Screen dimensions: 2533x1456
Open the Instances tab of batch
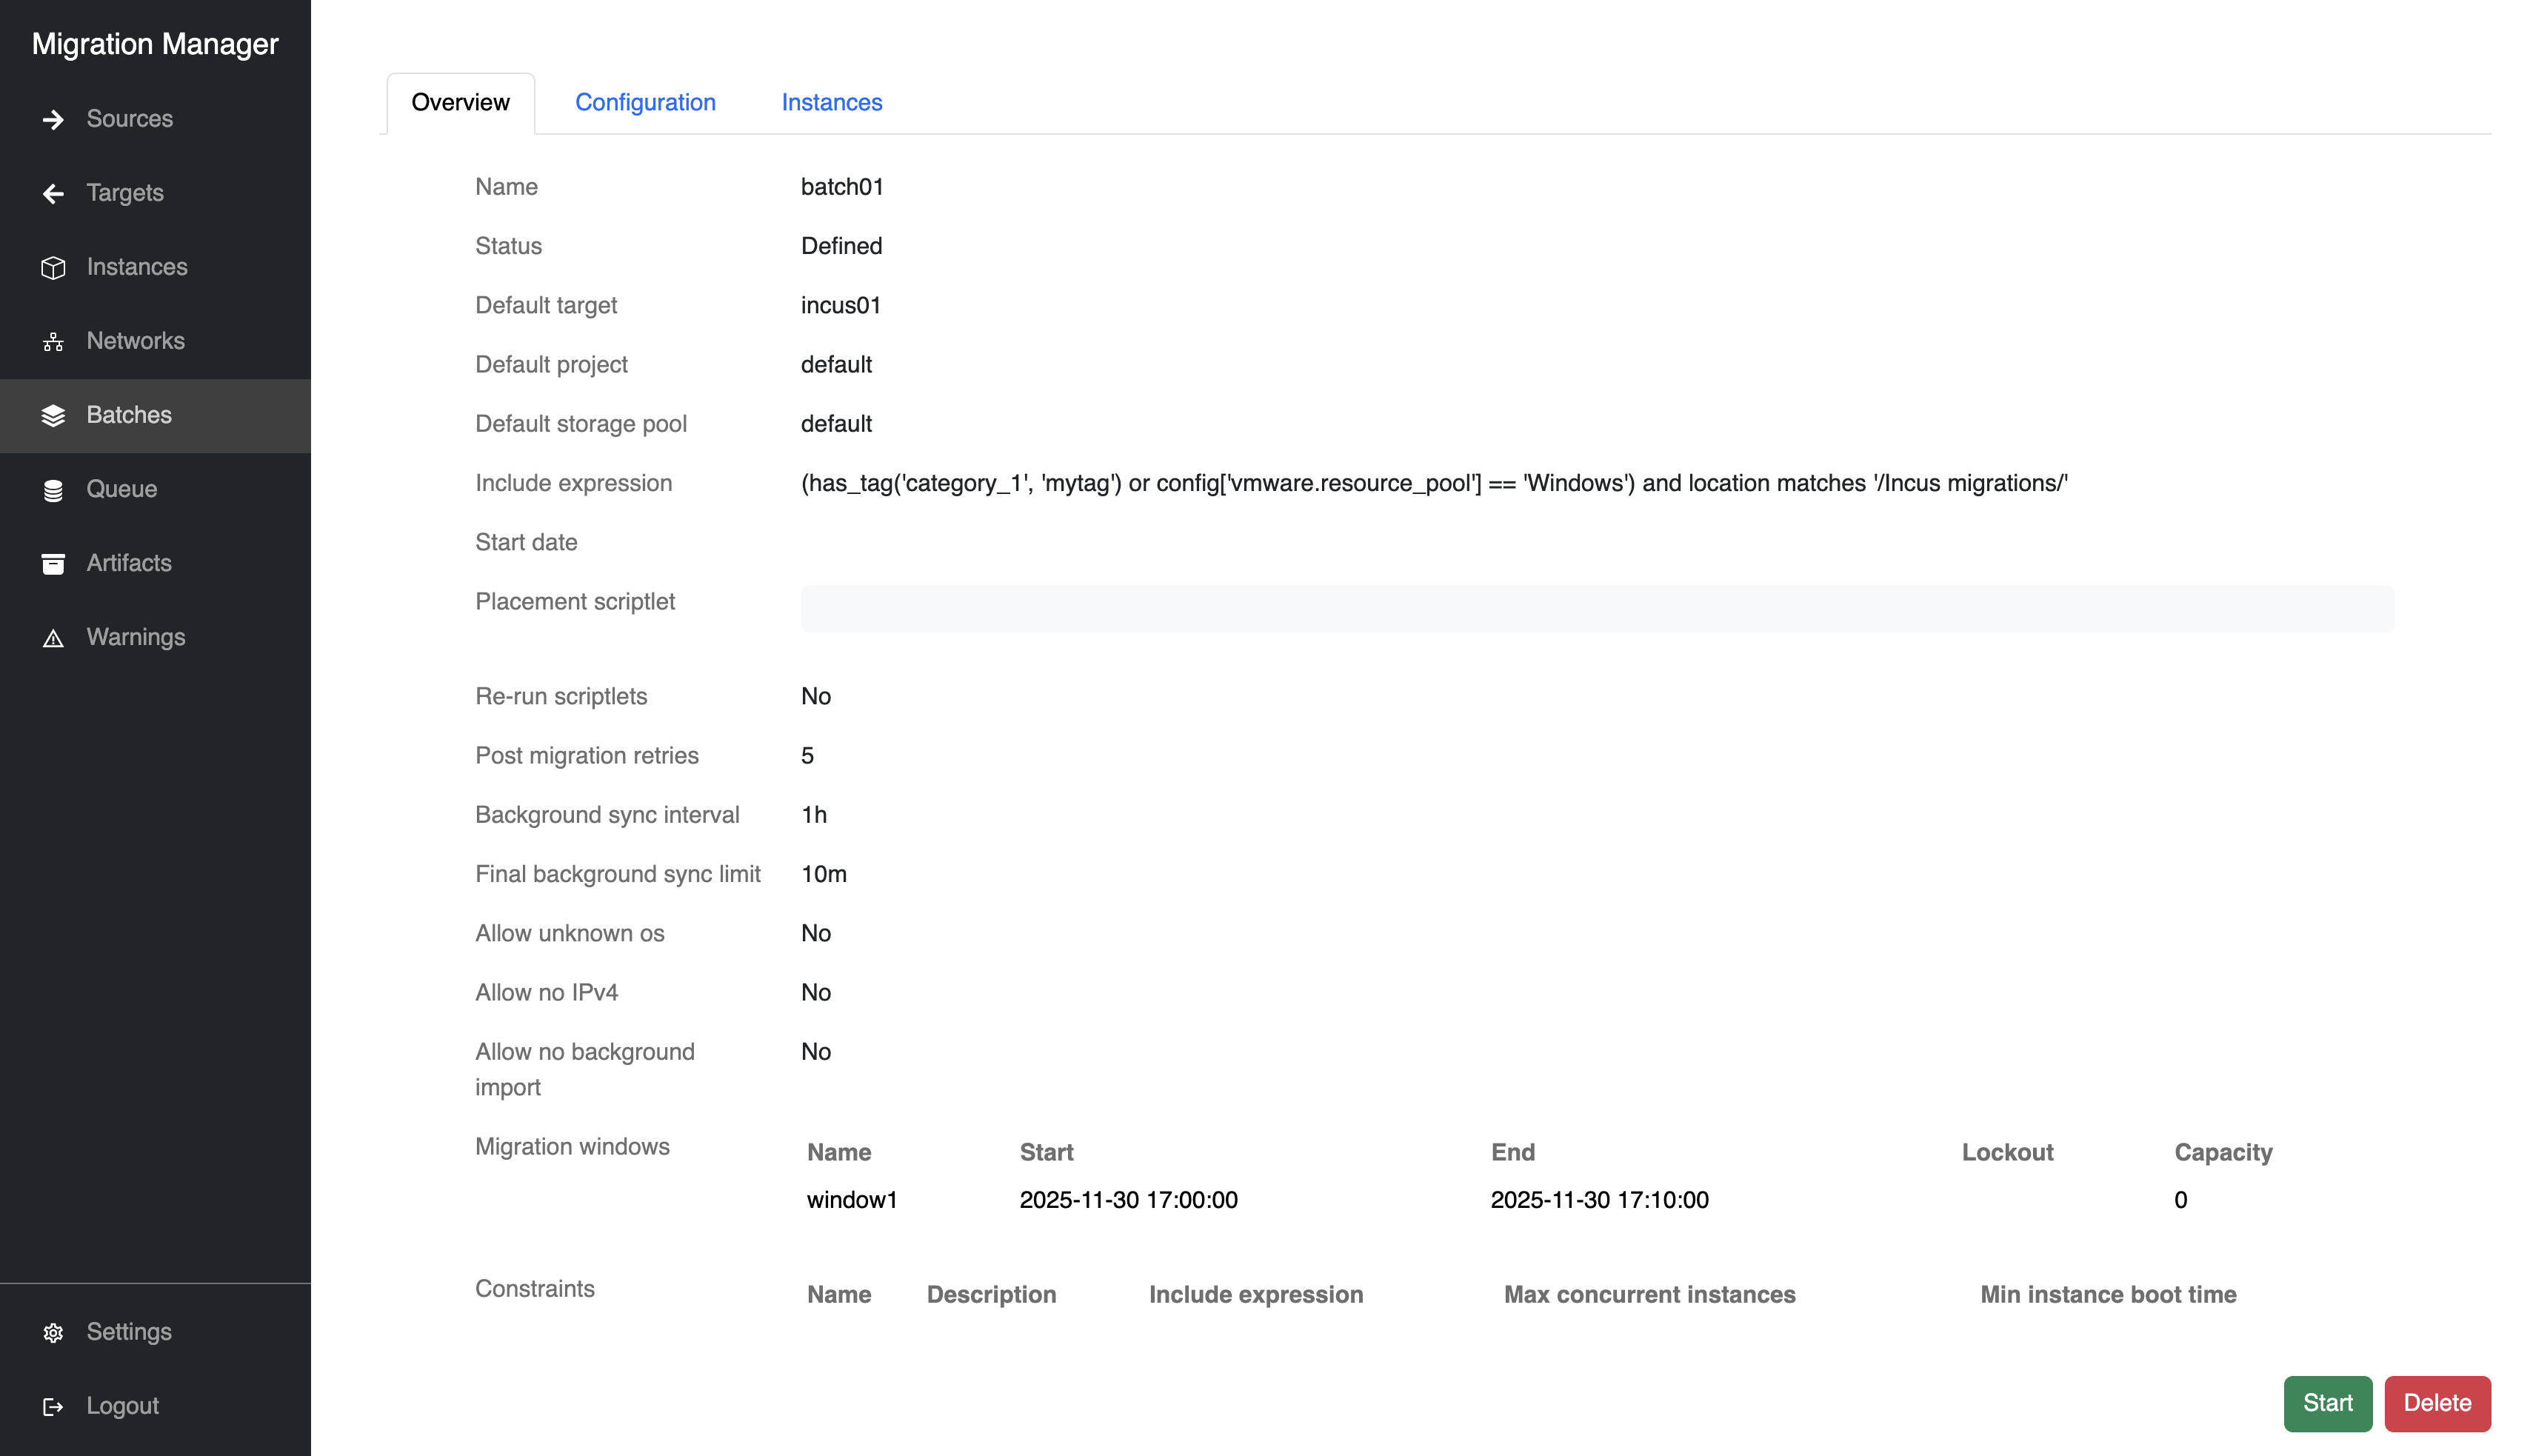[x=831, y=102]
